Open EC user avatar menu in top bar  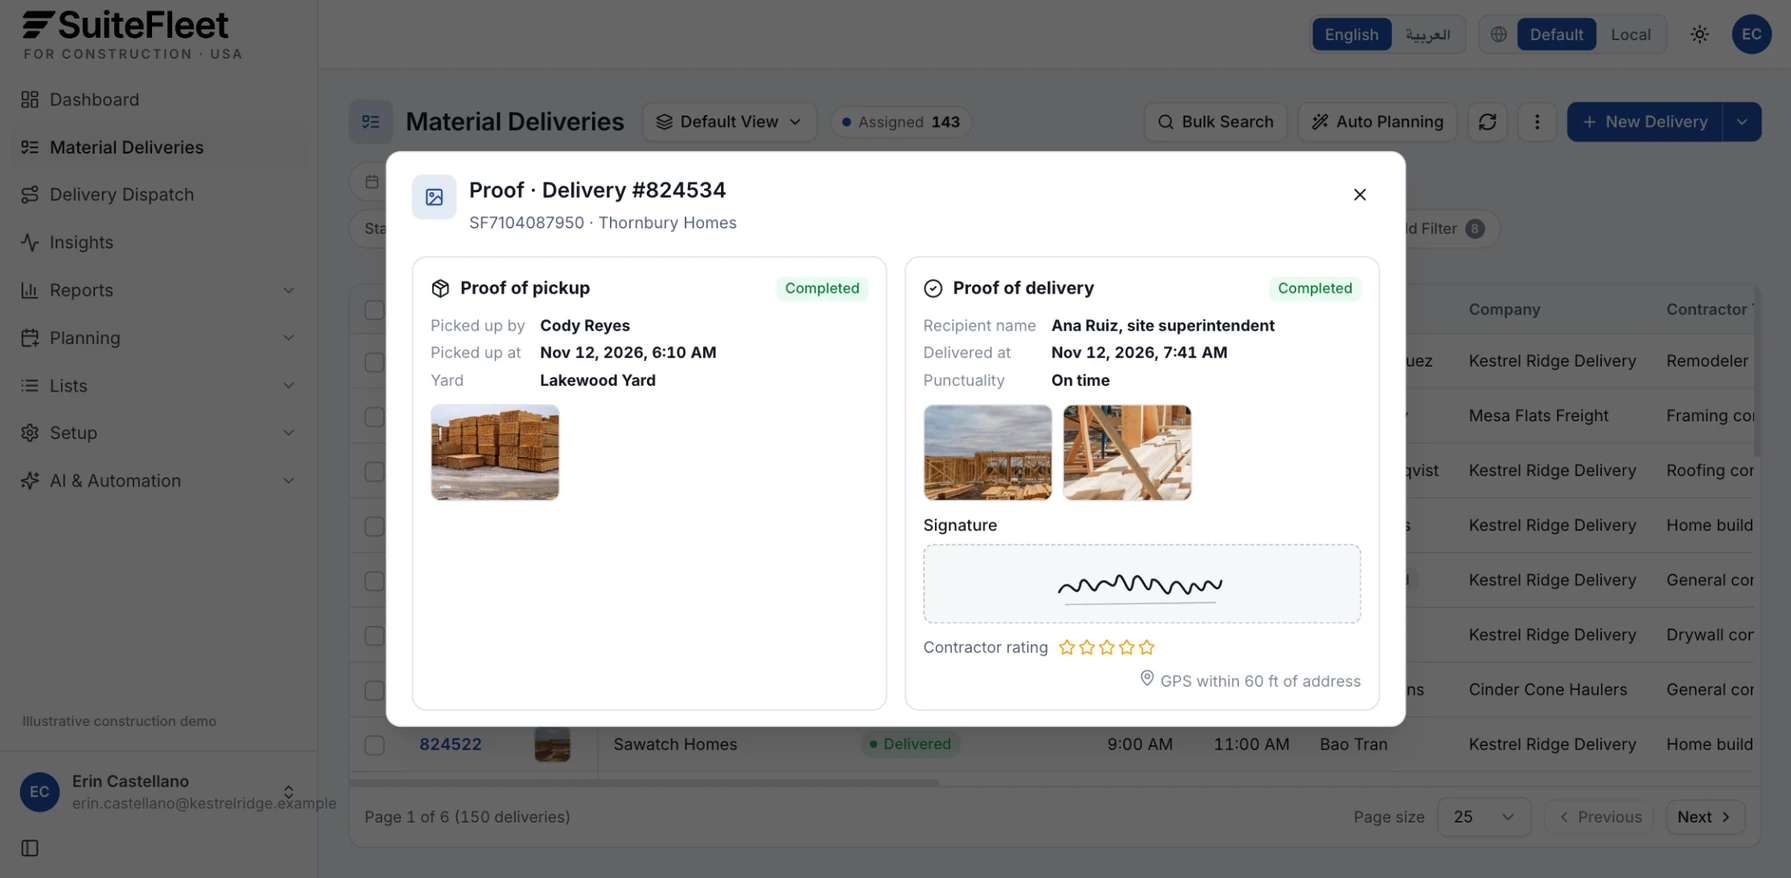click(1751, 34)
